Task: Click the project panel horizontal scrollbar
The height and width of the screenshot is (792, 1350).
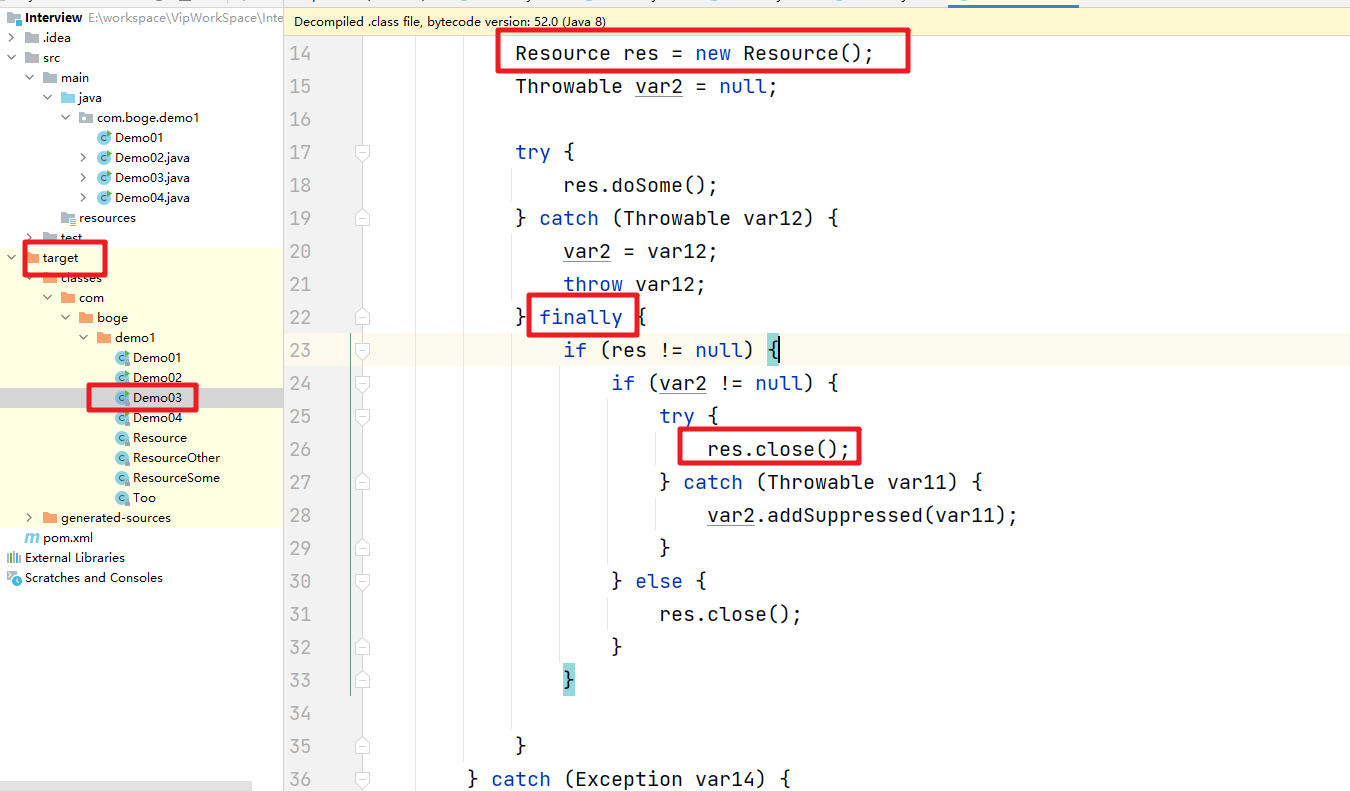Action: click(x=126, y=786)
